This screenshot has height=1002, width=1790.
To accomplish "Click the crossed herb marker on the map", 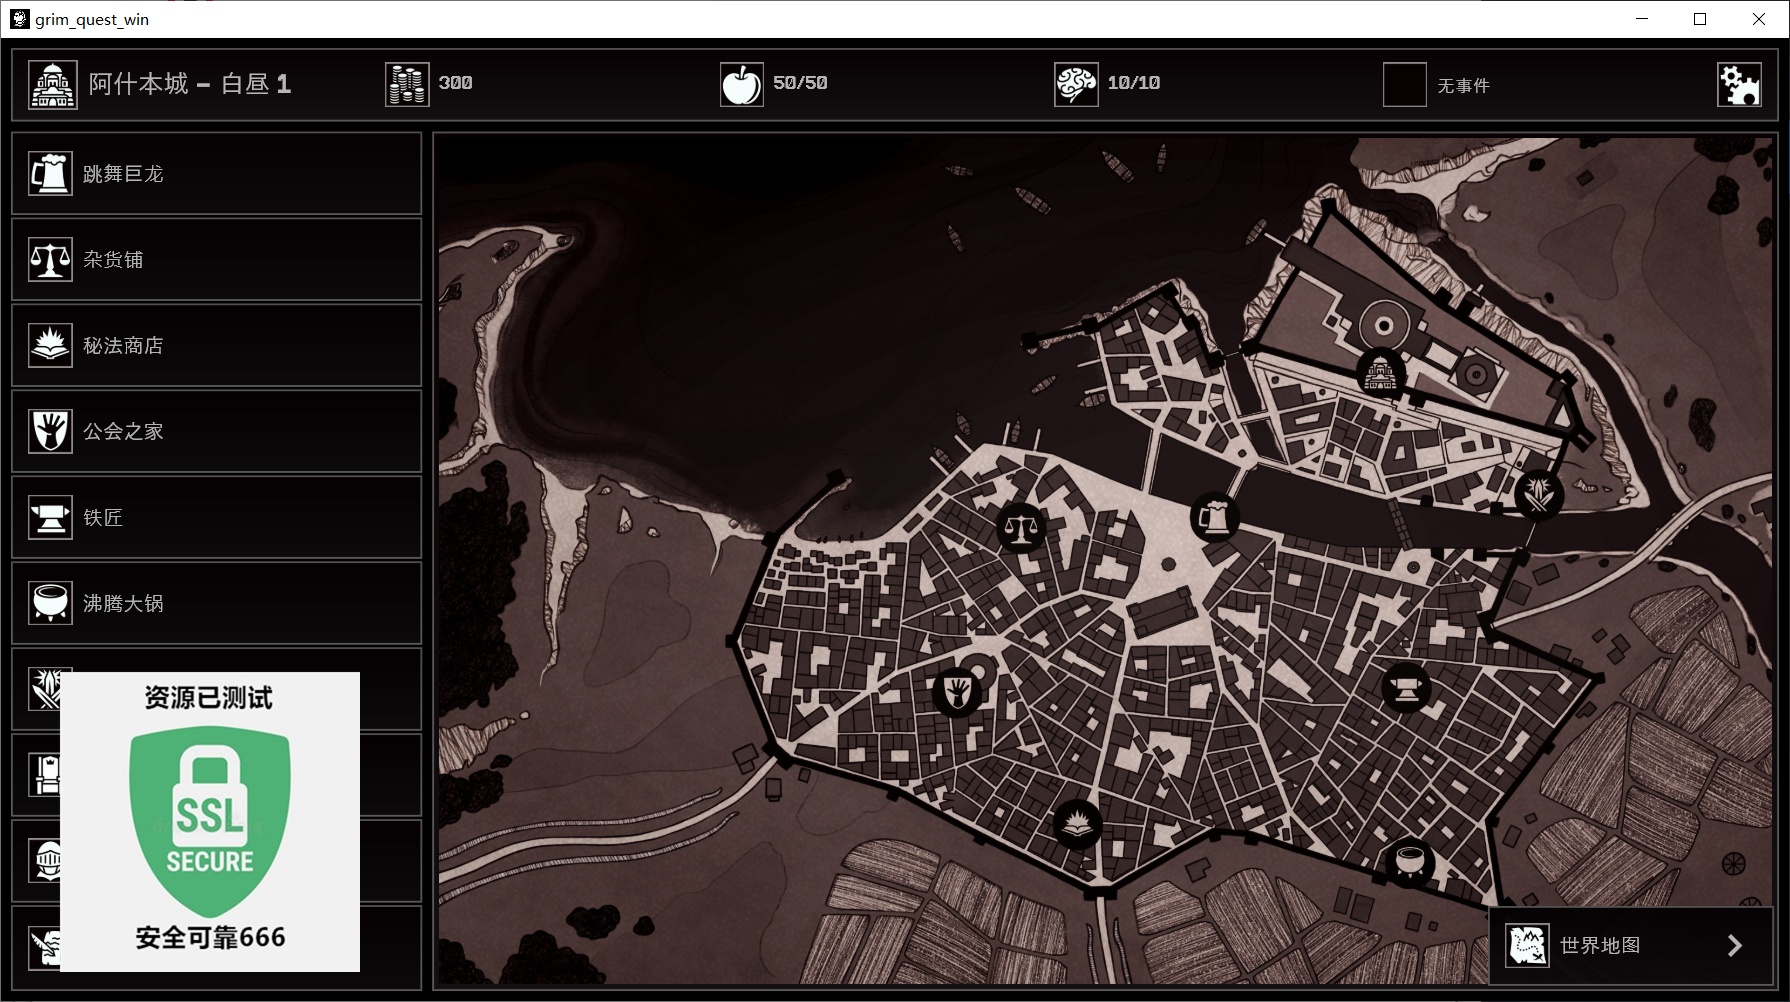I will click(1538, 493).
